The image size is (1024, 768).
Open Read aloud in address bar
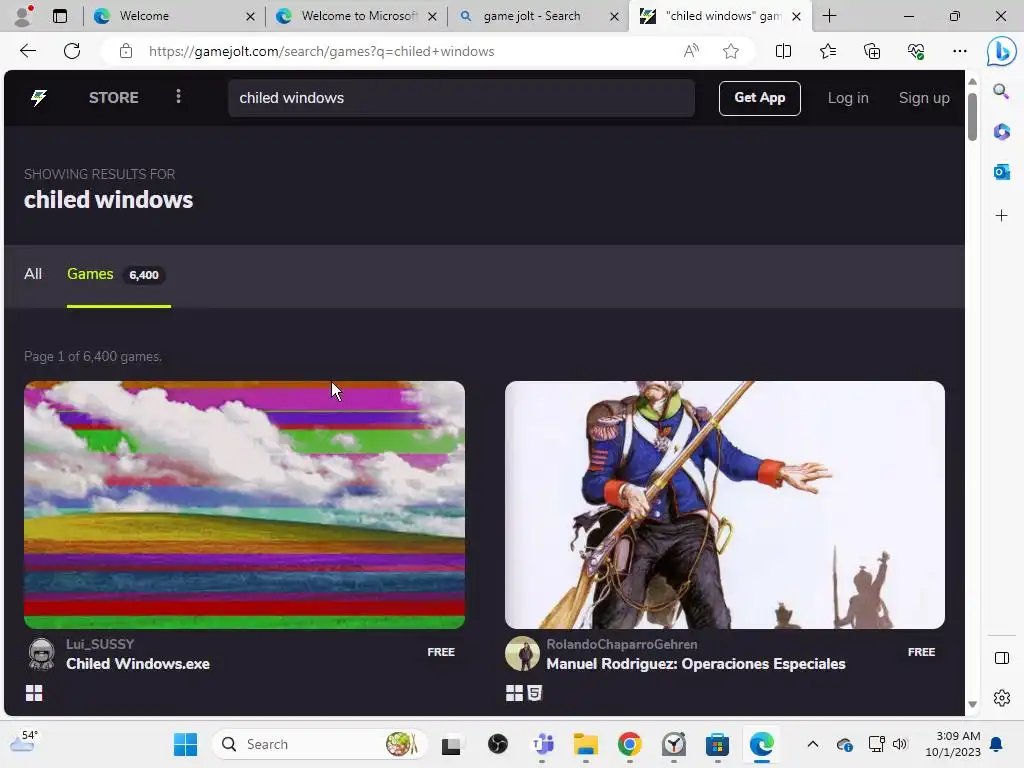point(691,51)
